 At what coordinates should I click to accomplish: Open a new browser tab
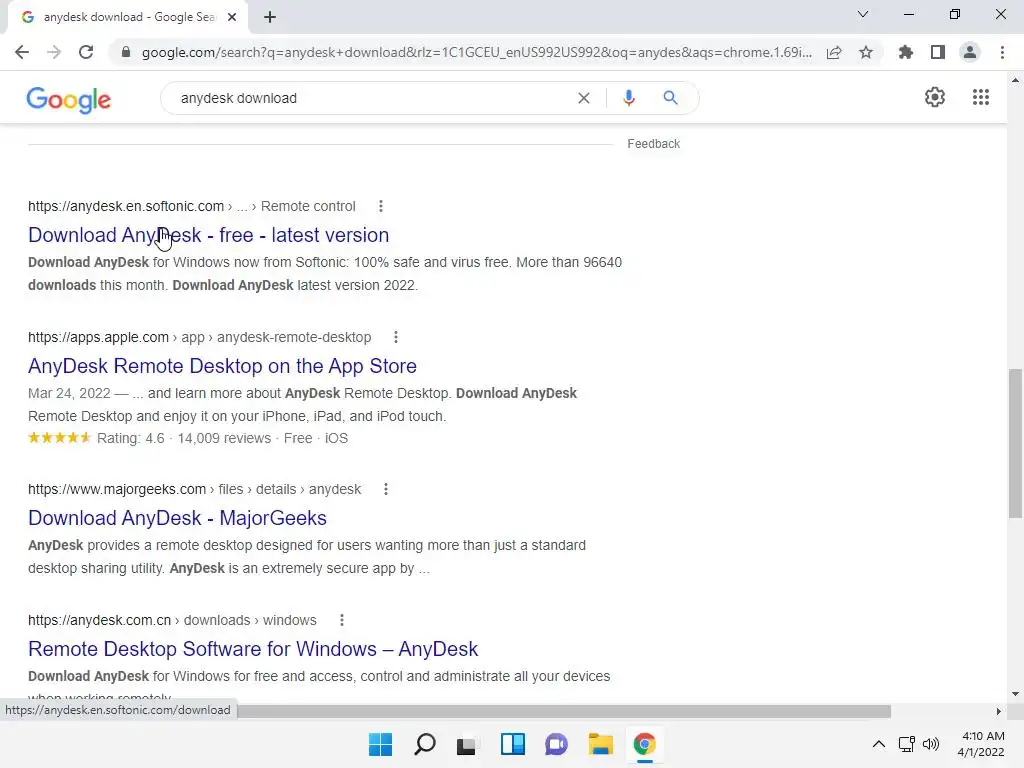270,17
